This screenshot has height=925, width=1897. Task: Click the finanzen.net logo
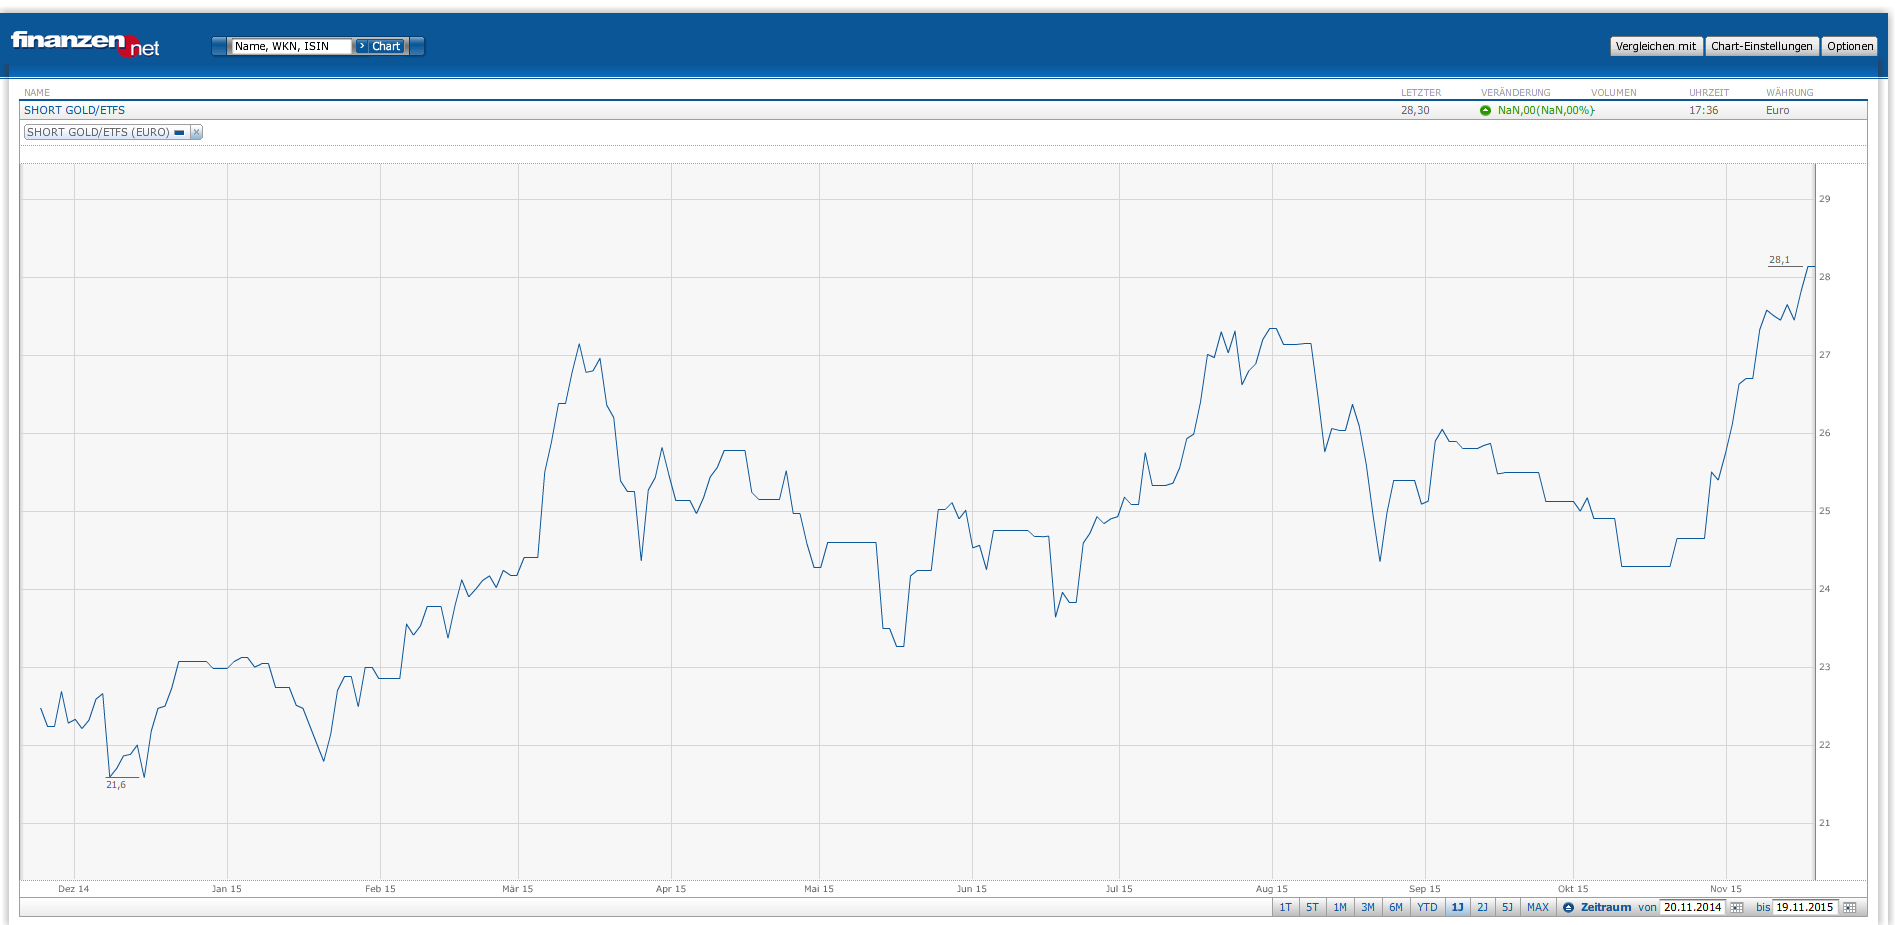coord(85,44)
